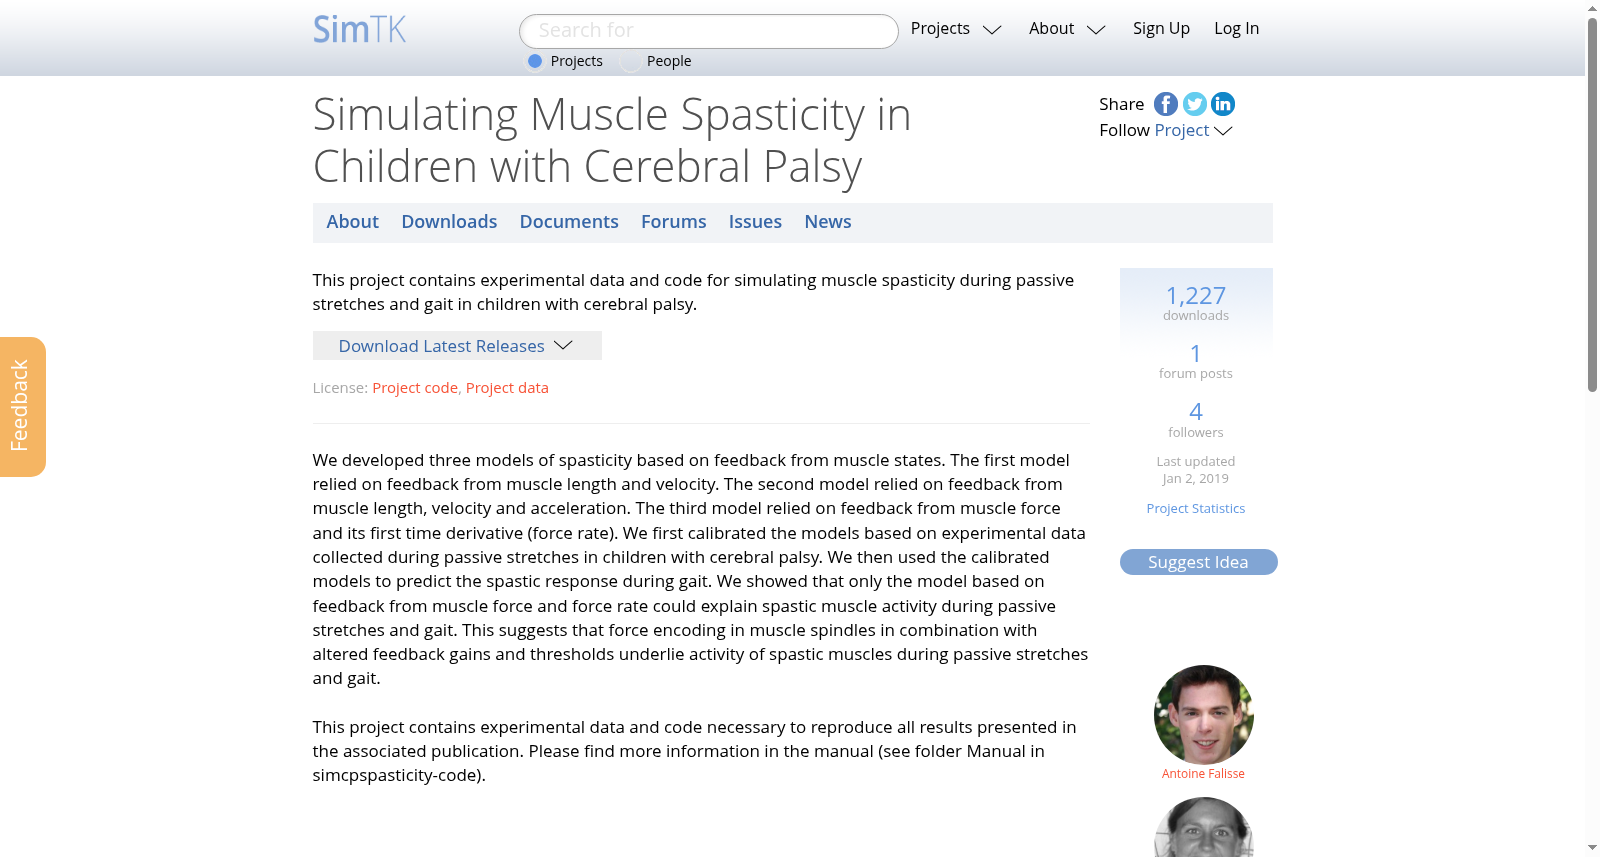Click the Suggest Idea button
Screen dimensions: 1600x857
pos(1198,562)
